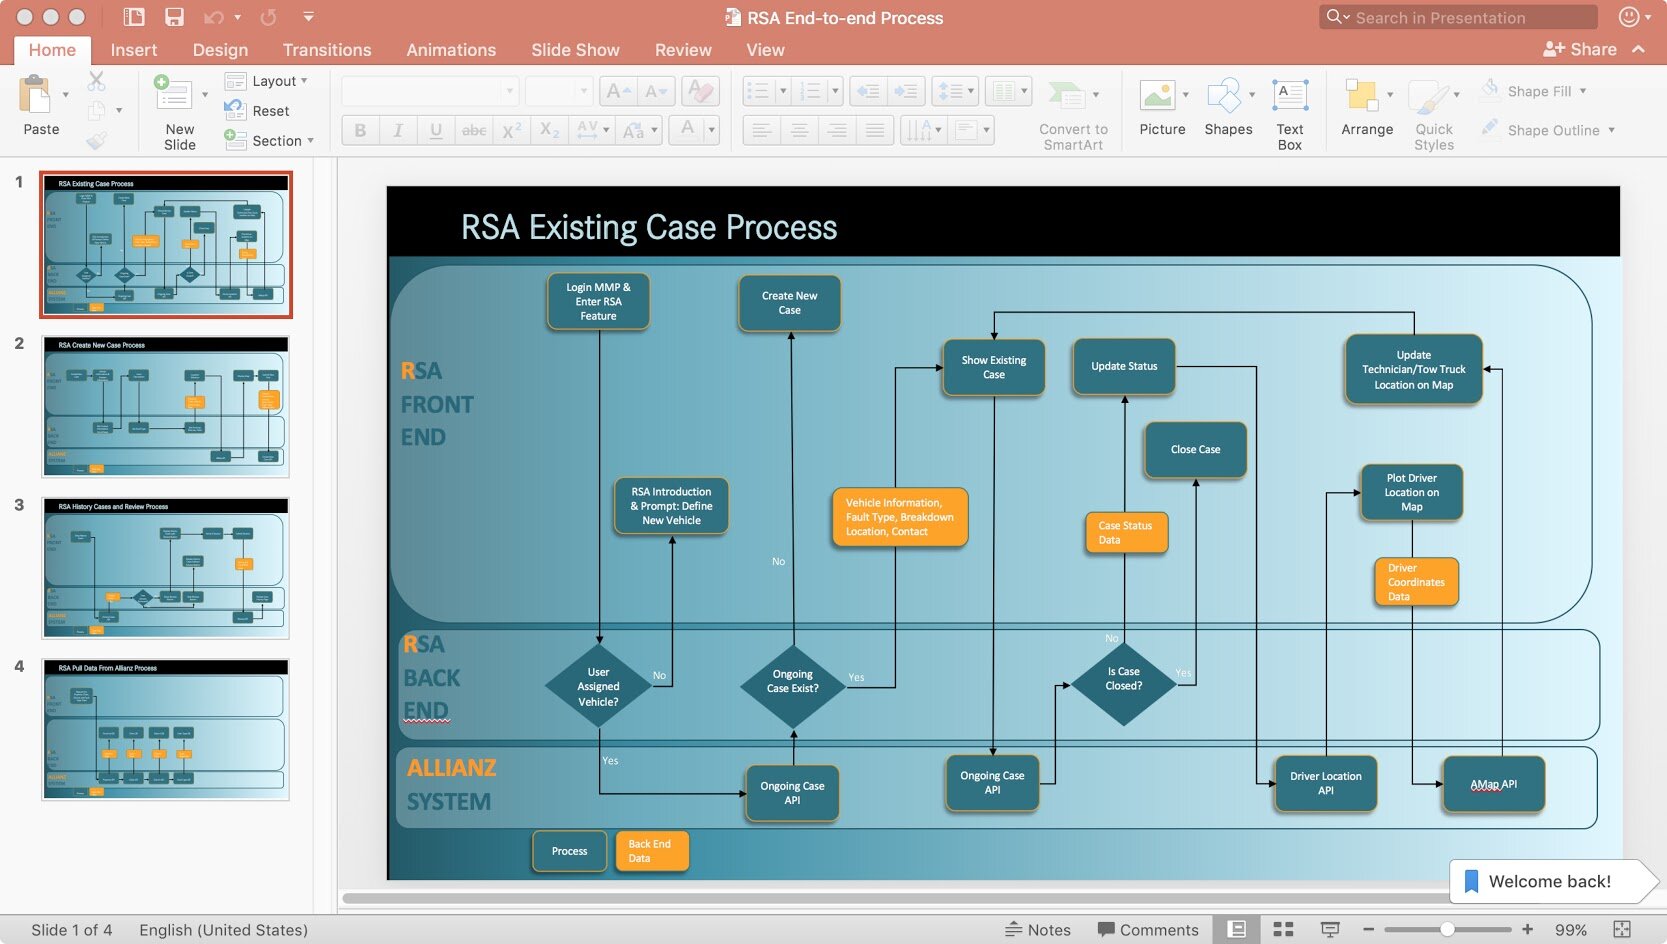Click the Share button
The width and height of the screenshot is (1667, 944).
point(1580,49)
